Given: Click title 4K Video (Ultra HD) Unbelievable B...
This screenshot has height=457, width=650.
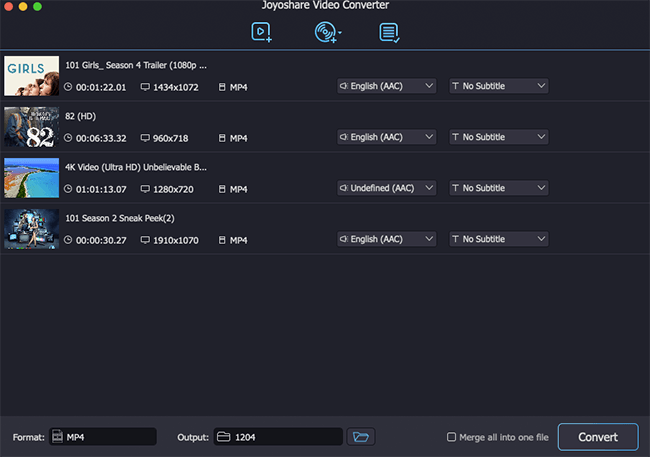Looking at the screenshot, I should 136,168.
